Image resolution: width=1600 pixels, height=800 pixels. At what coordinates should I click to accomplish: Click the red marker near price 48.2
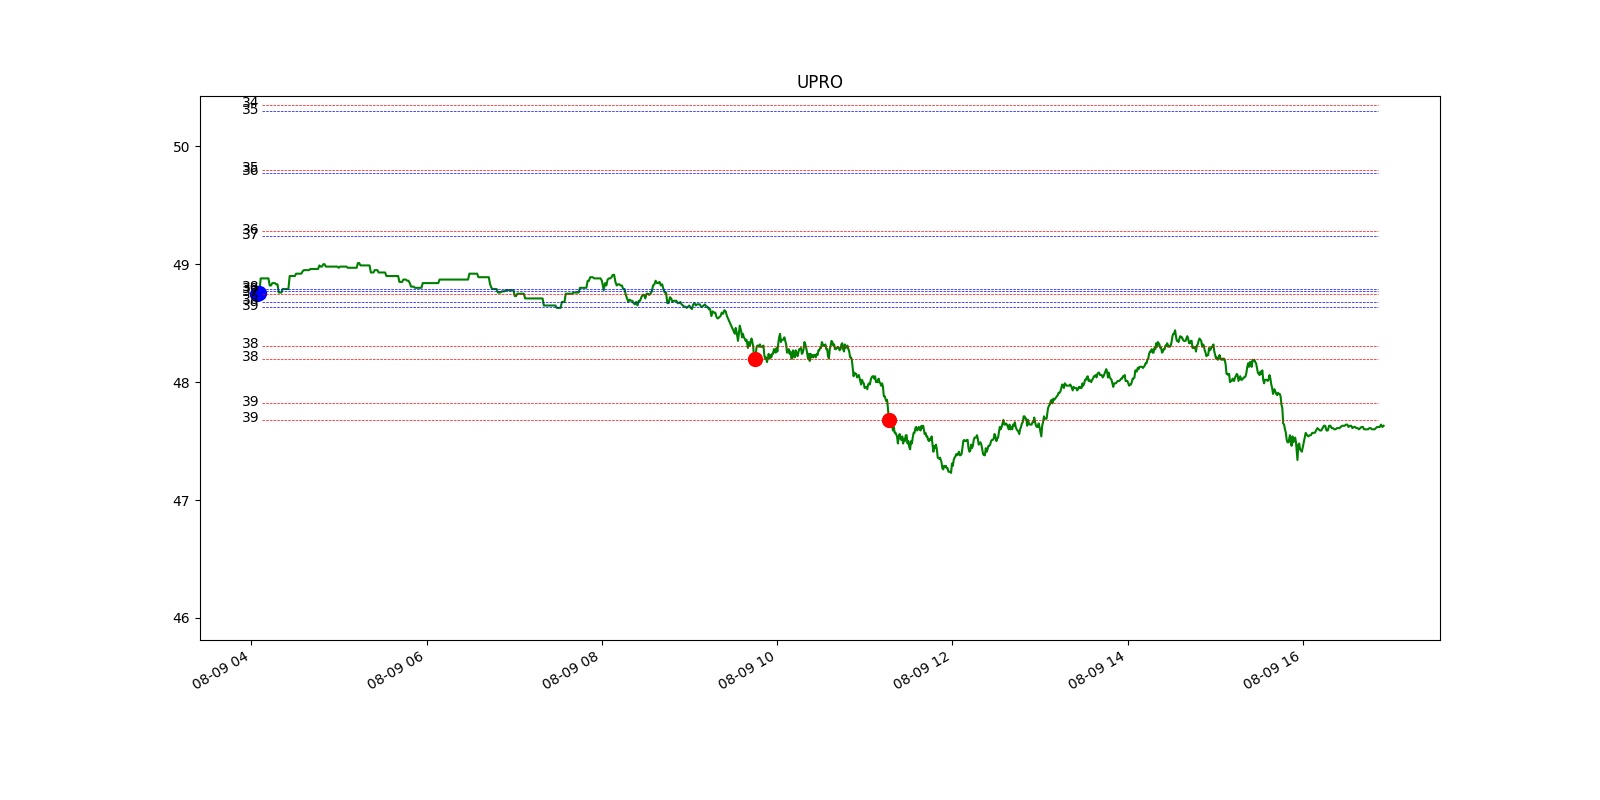755,359
